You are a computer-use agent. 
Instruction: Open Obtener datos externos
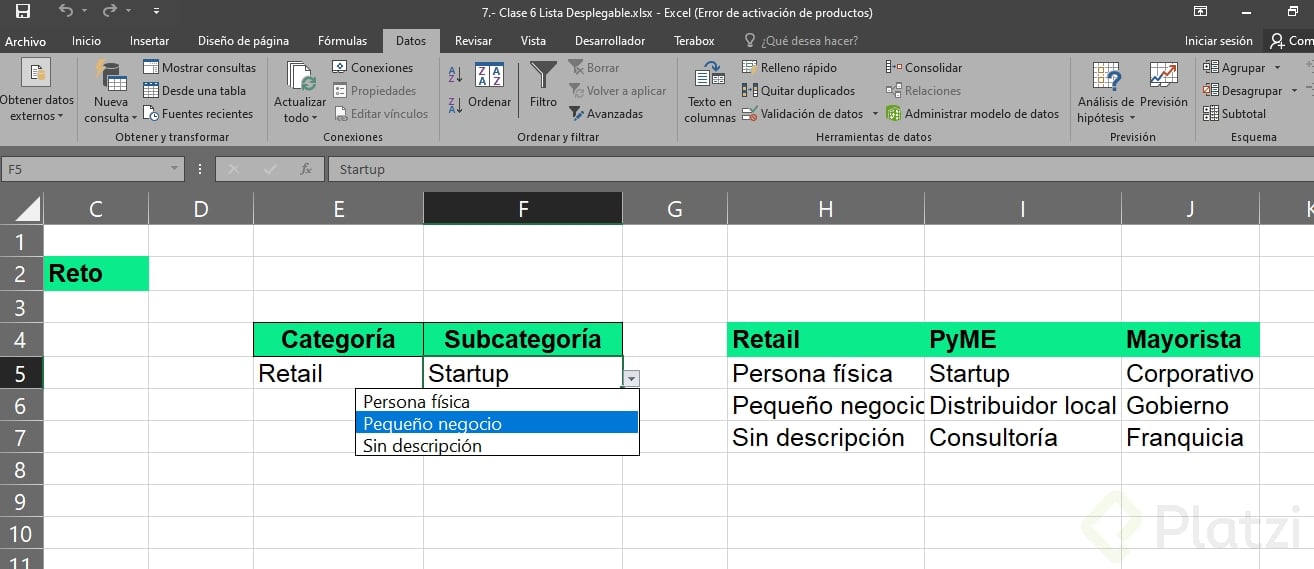pos(37,92)
